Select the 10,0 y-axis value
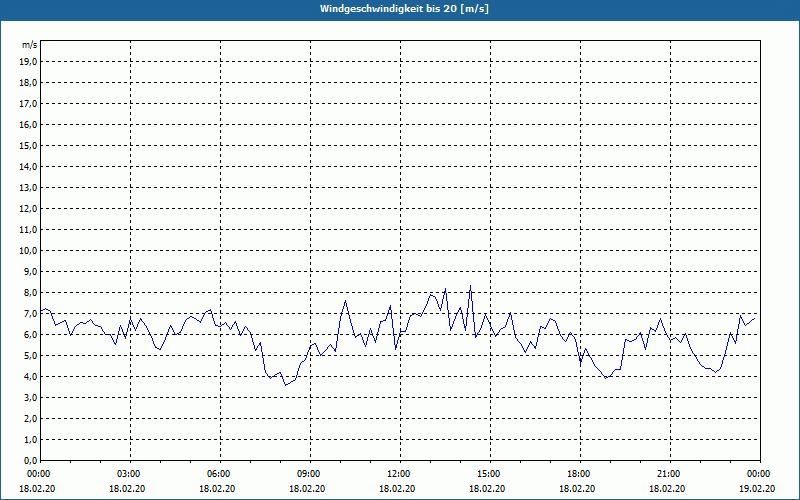800x500 pixels. click(29, 251)
